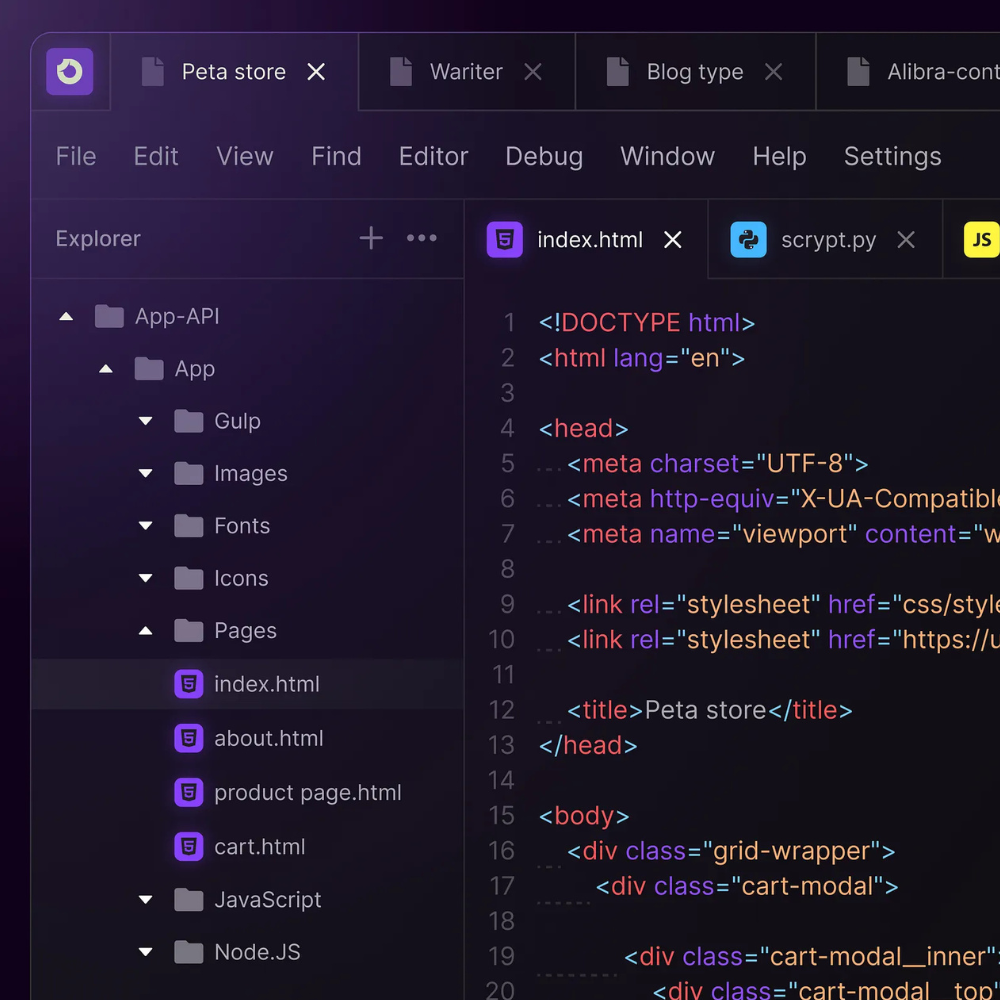Close the scrypt.py editor tab
The height and width of the screenshot is (1000, 1000).
point(906,239)
